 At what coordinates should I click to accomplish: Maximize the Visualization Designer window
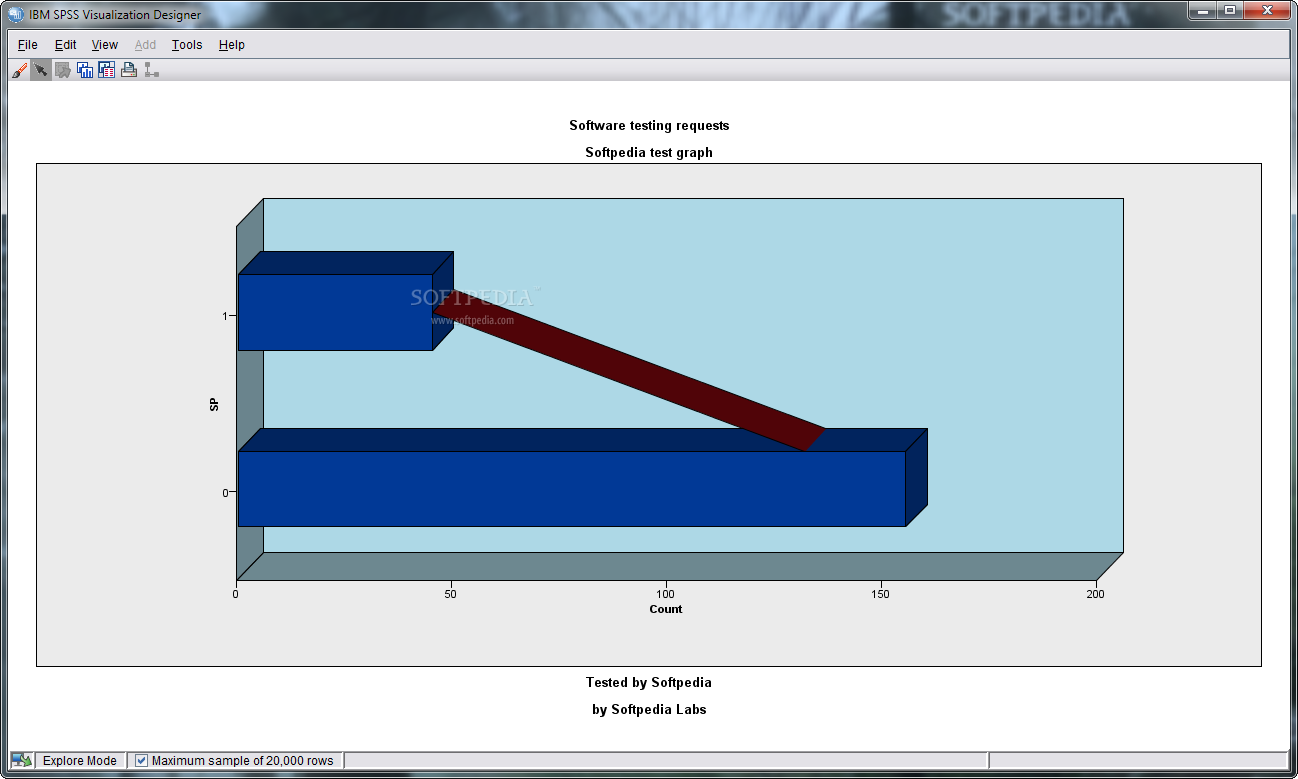(1229, 11)
